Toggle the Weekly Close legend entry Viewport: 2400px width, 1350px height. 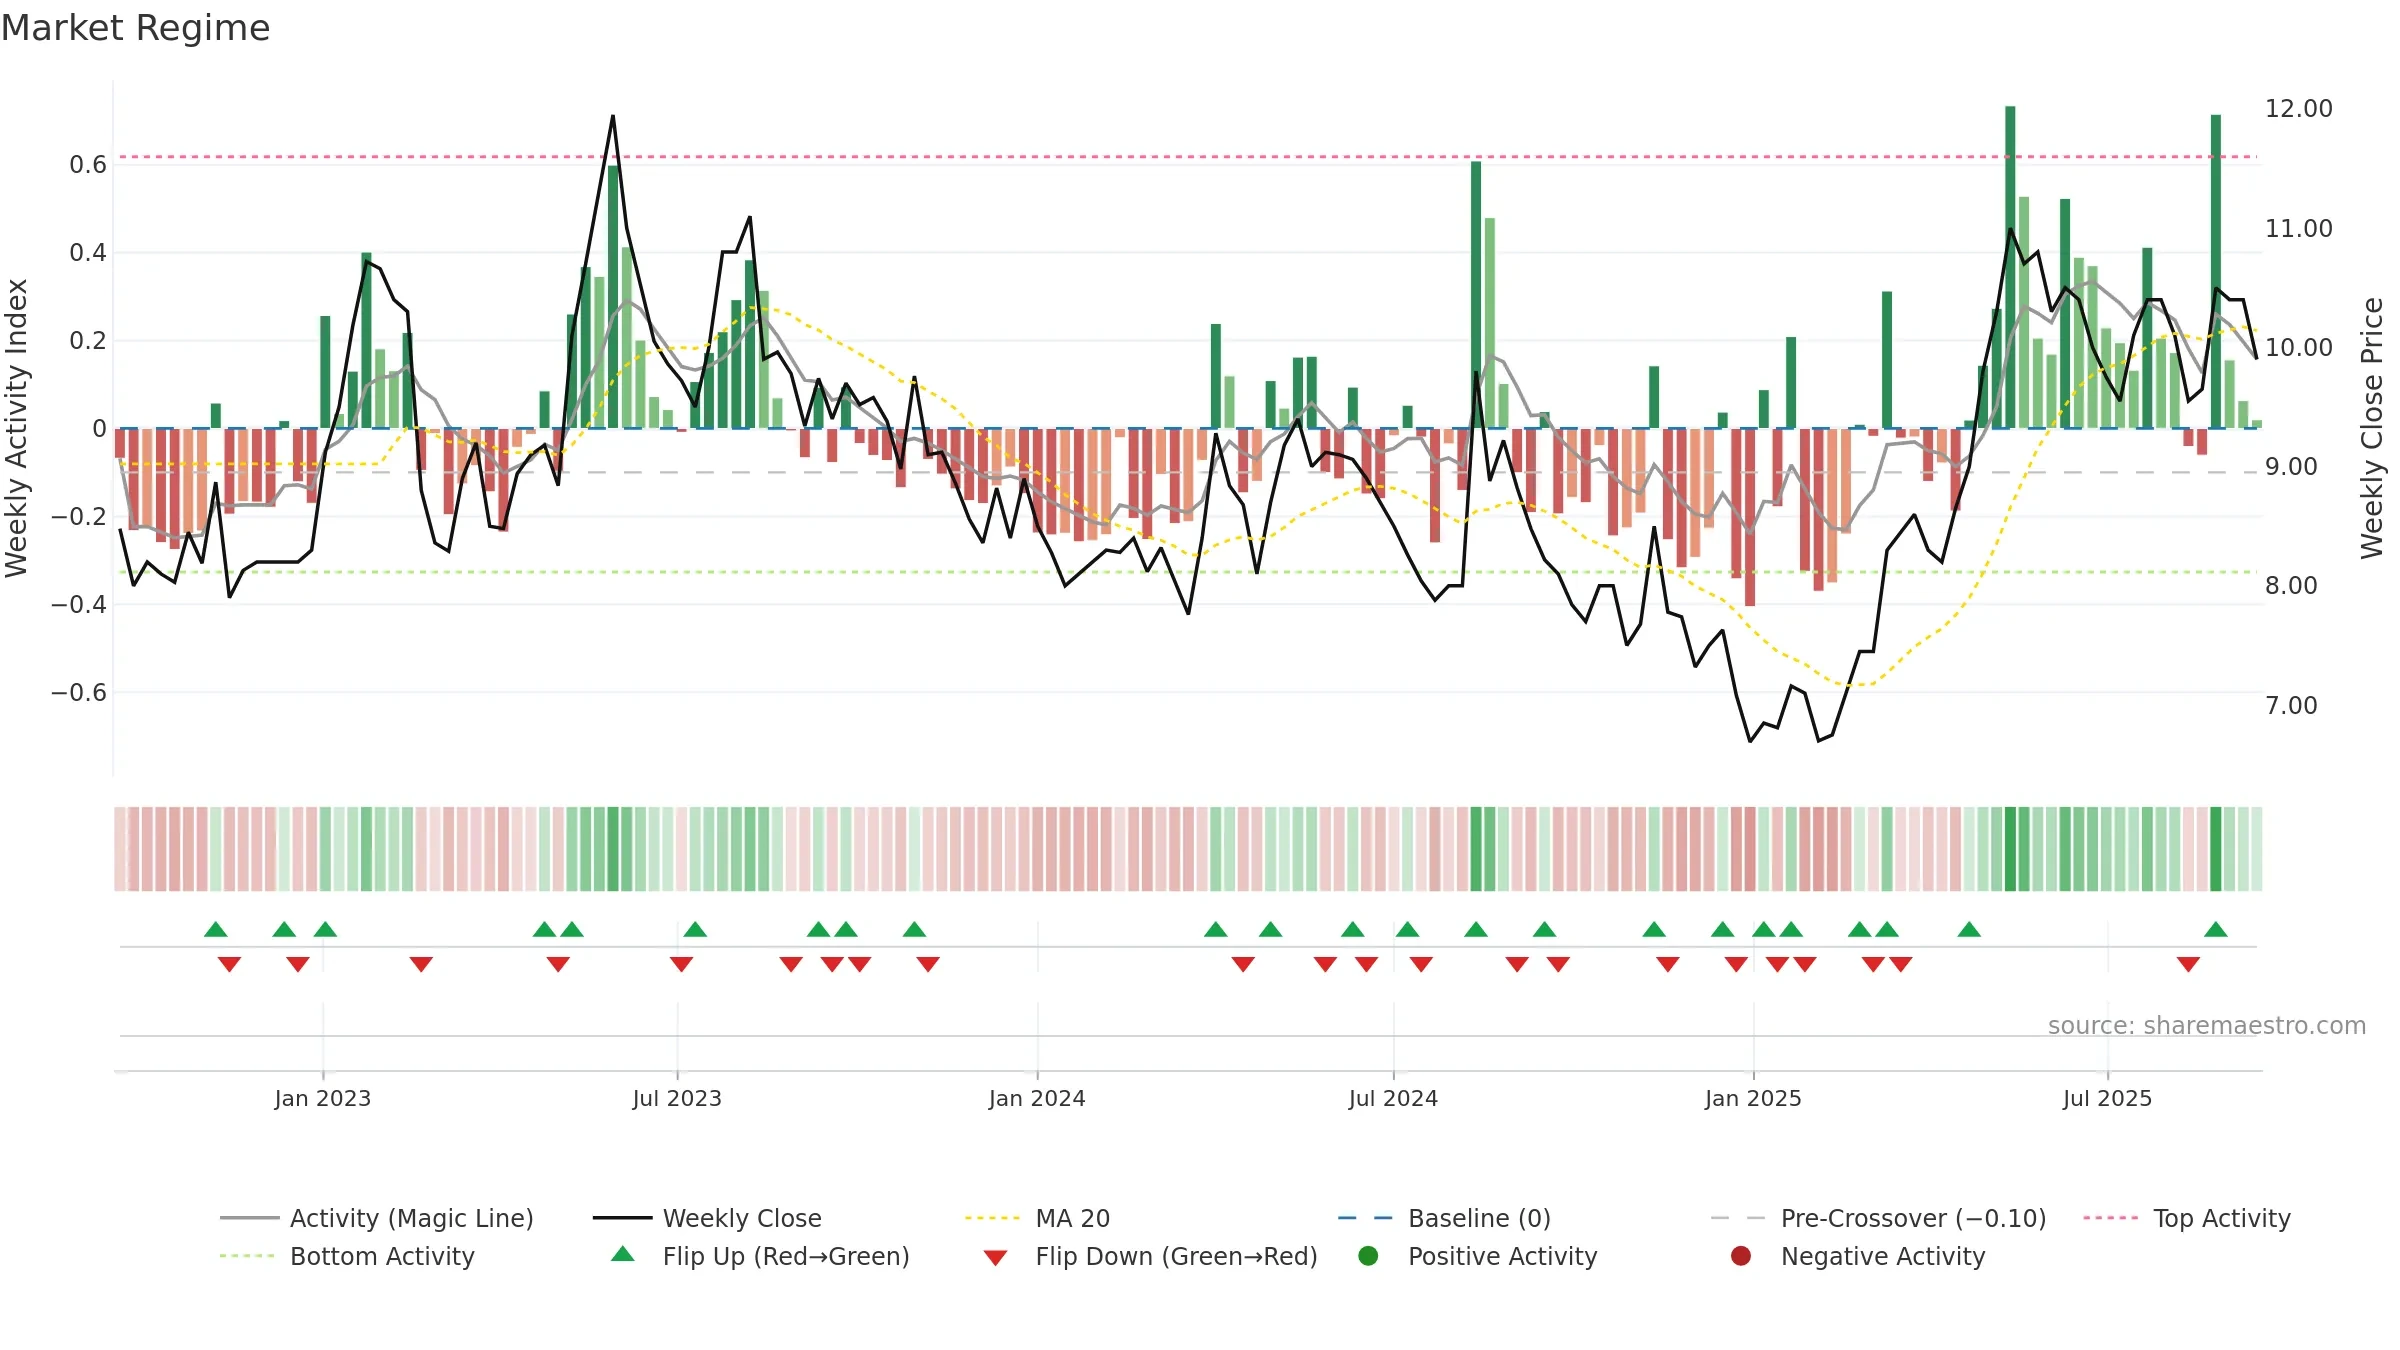point(707,1218)
